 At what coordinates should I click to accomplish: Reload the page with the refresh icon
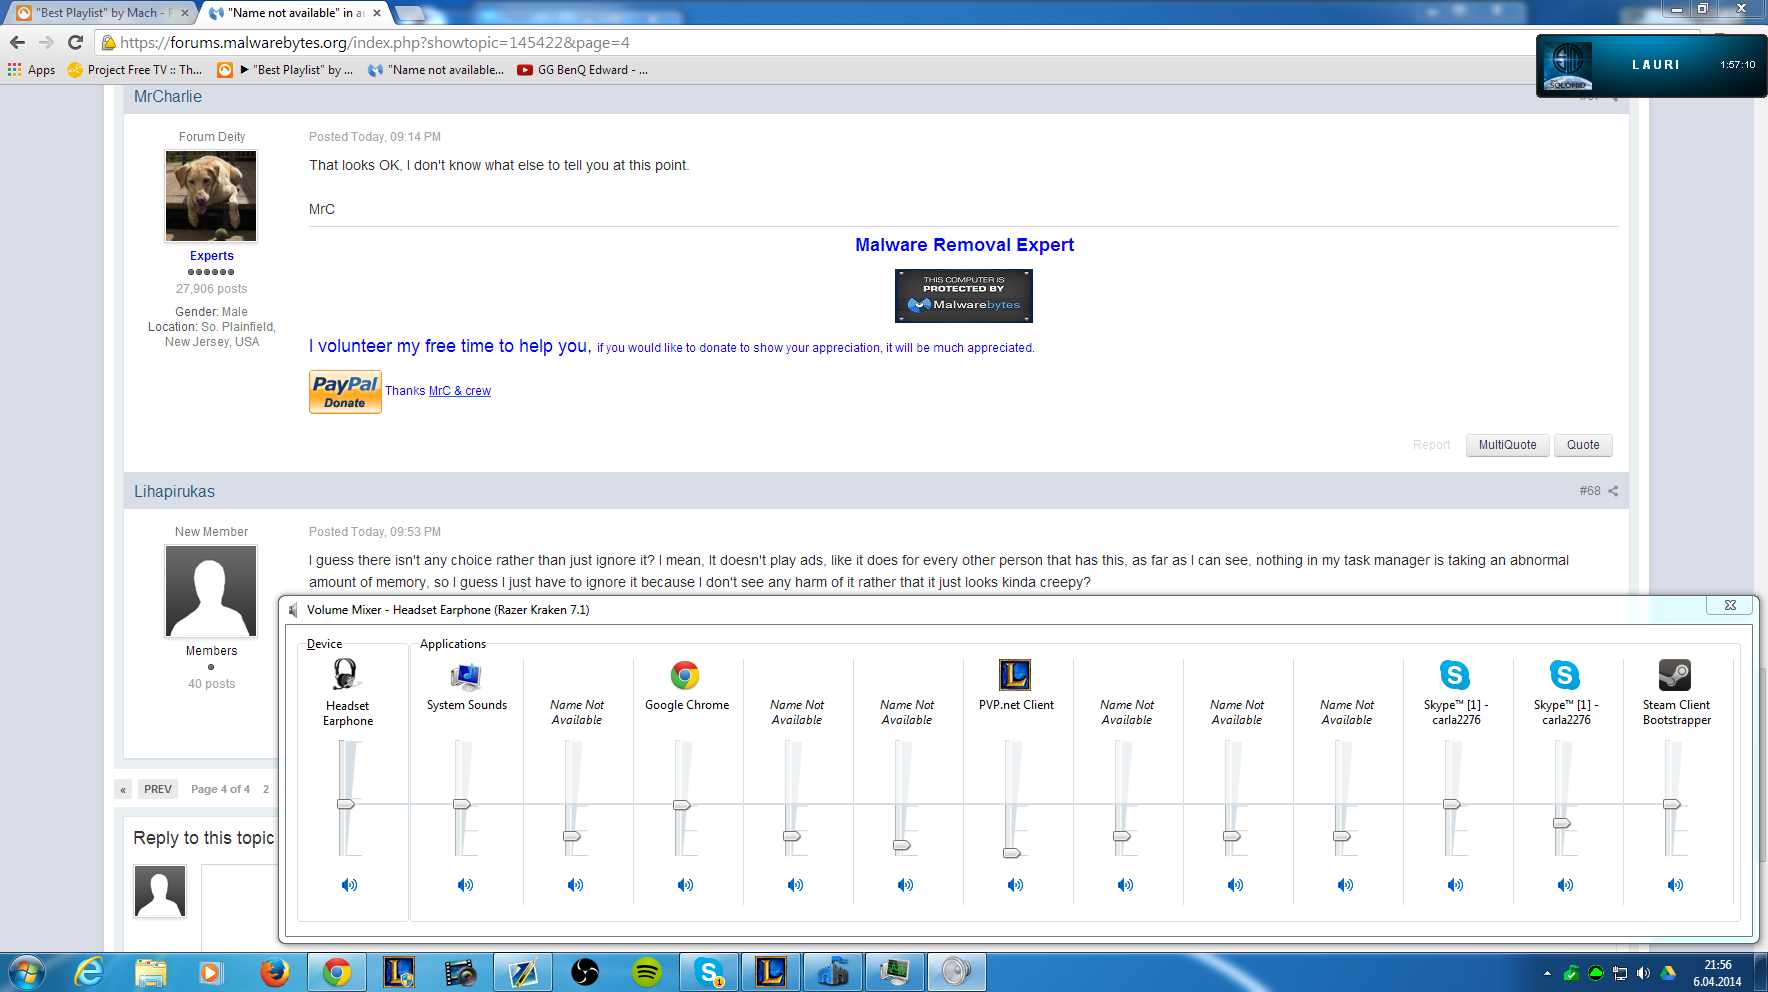75,42
